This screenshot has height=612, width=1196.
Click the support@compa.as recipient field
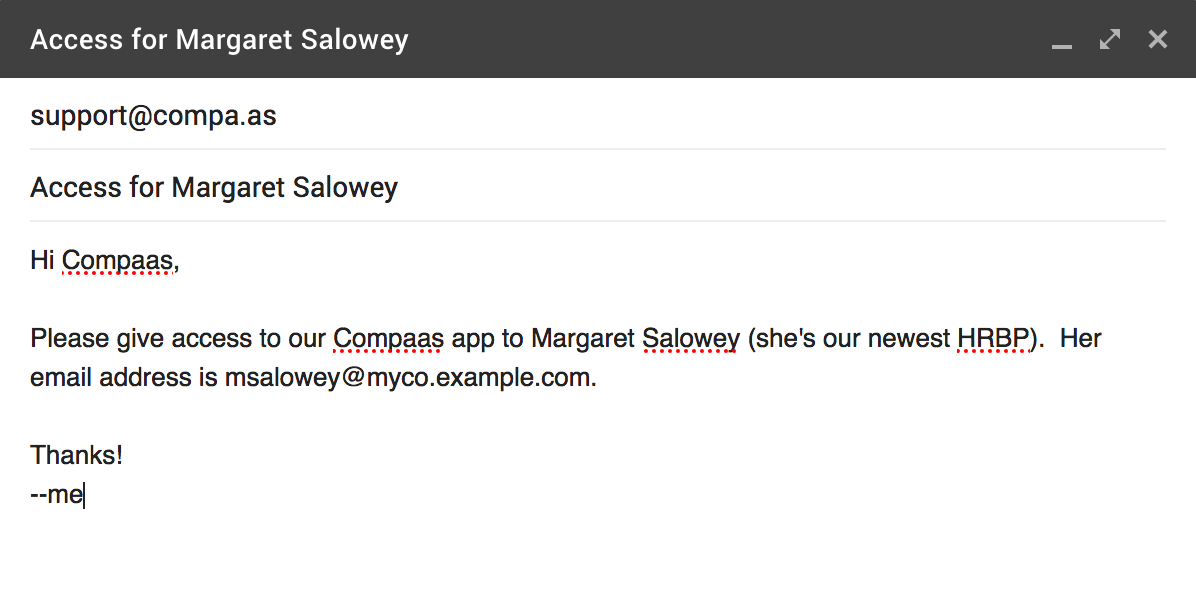coord(598,116)
